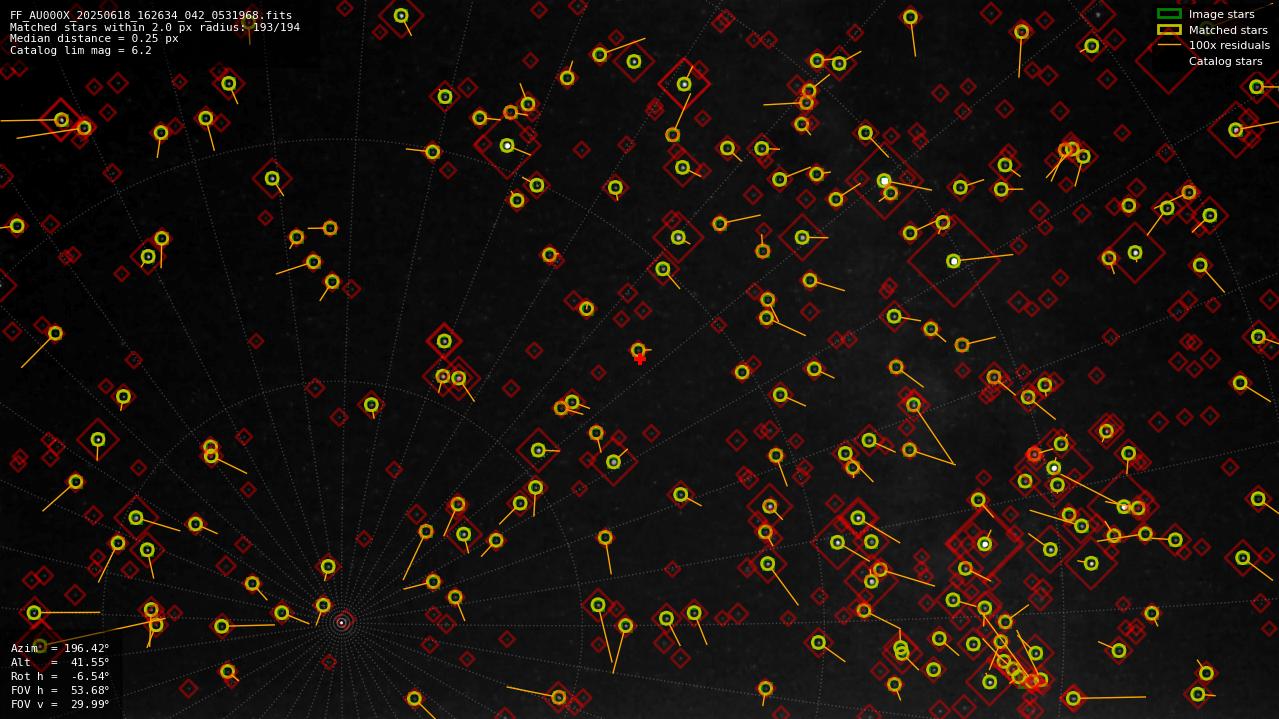Viewport: 1279px width, 719px height.
Task: Click the point where the grid lines converge
Action: [341, 622]
